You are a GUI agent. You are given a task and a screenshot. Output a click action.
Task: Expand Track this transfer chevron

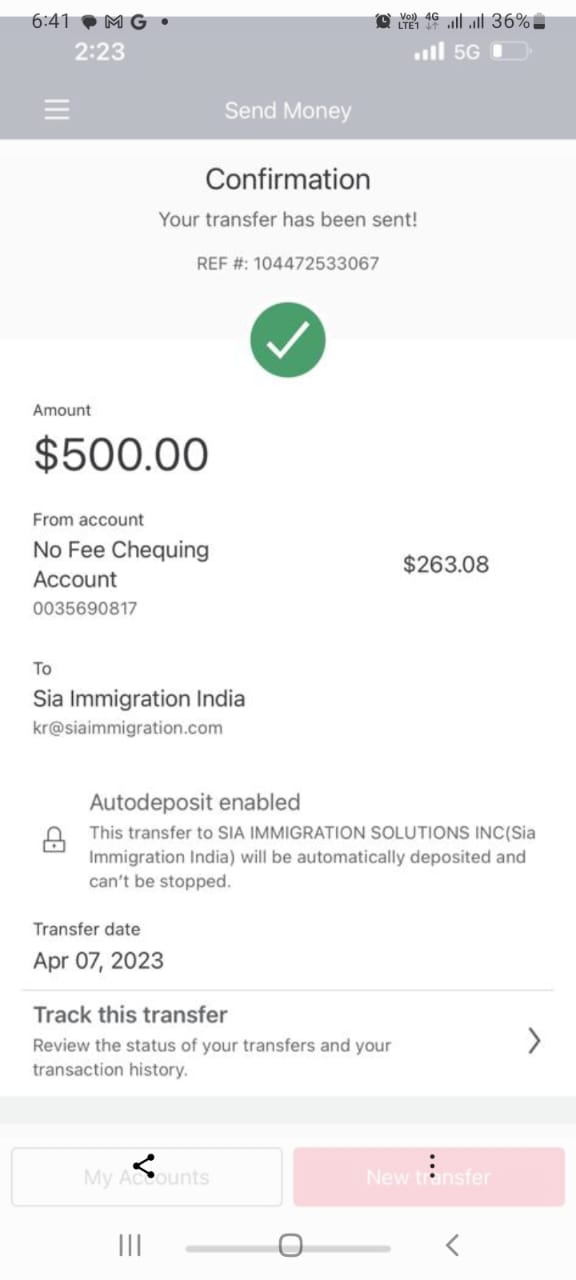tap(534, 1041)
